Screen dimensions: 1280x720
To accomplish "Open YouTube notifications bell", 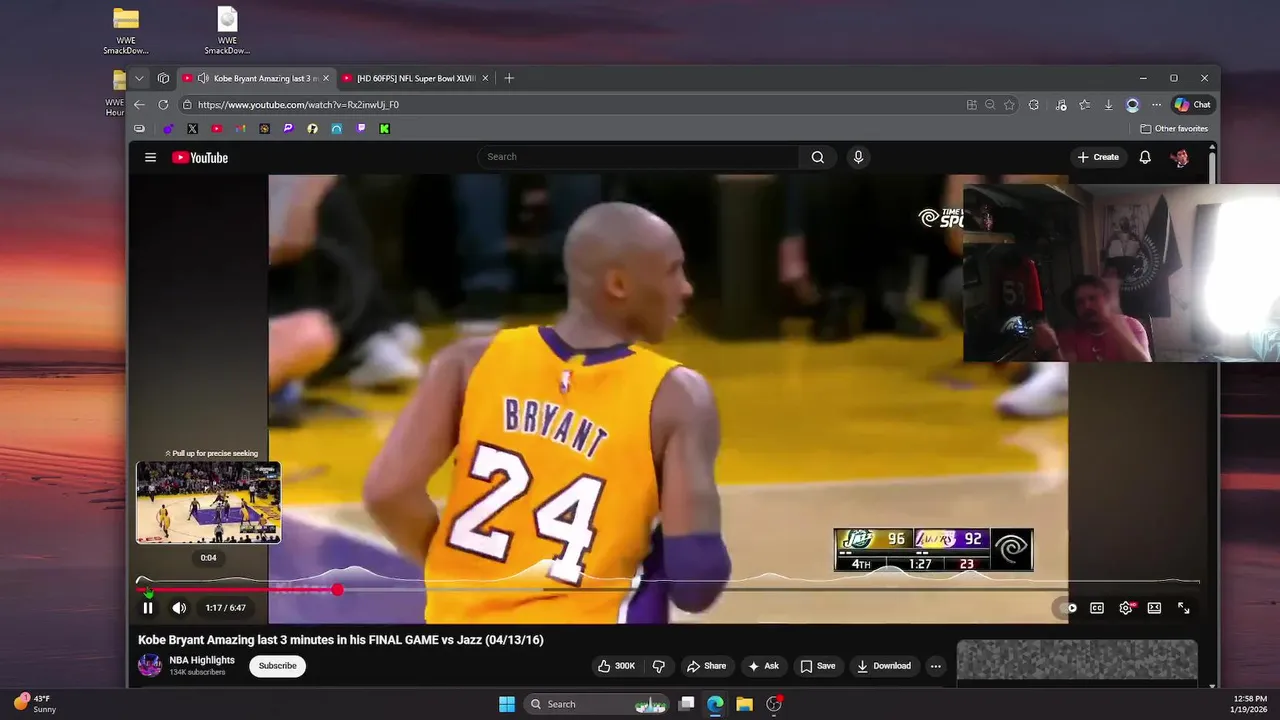I will pyautogui.click(x=1145, y=157).
